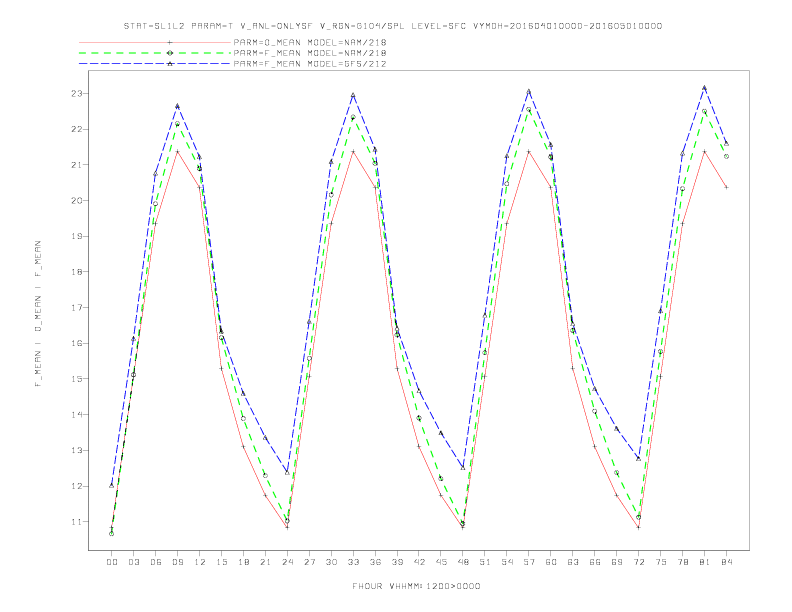Screen dimensions: 792x612
Task: Click x-axis tick label 27
Action: pos(309,562)
